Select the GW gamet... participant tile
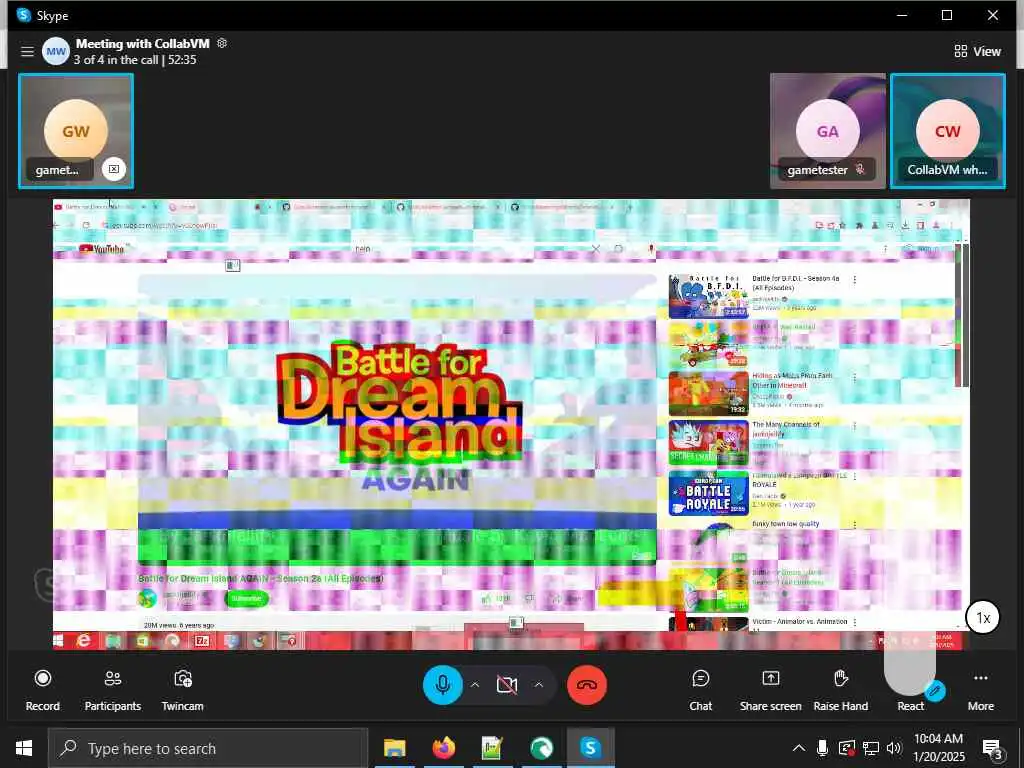Image resolution: width=1024 pixels, height=768 pixels. 76,131
